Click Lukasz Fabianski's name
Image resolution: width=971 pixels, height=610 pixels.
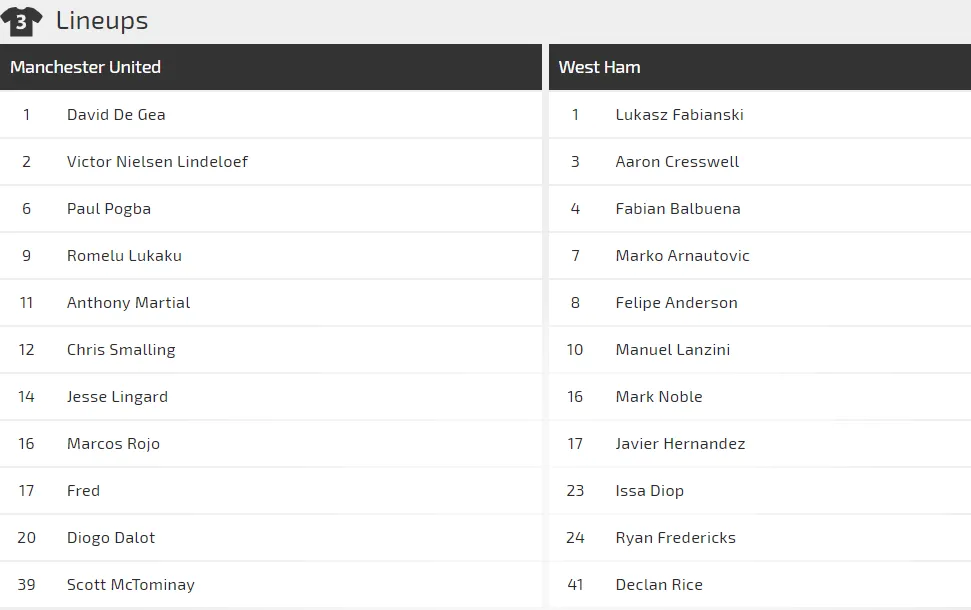[x=679, y=114]
